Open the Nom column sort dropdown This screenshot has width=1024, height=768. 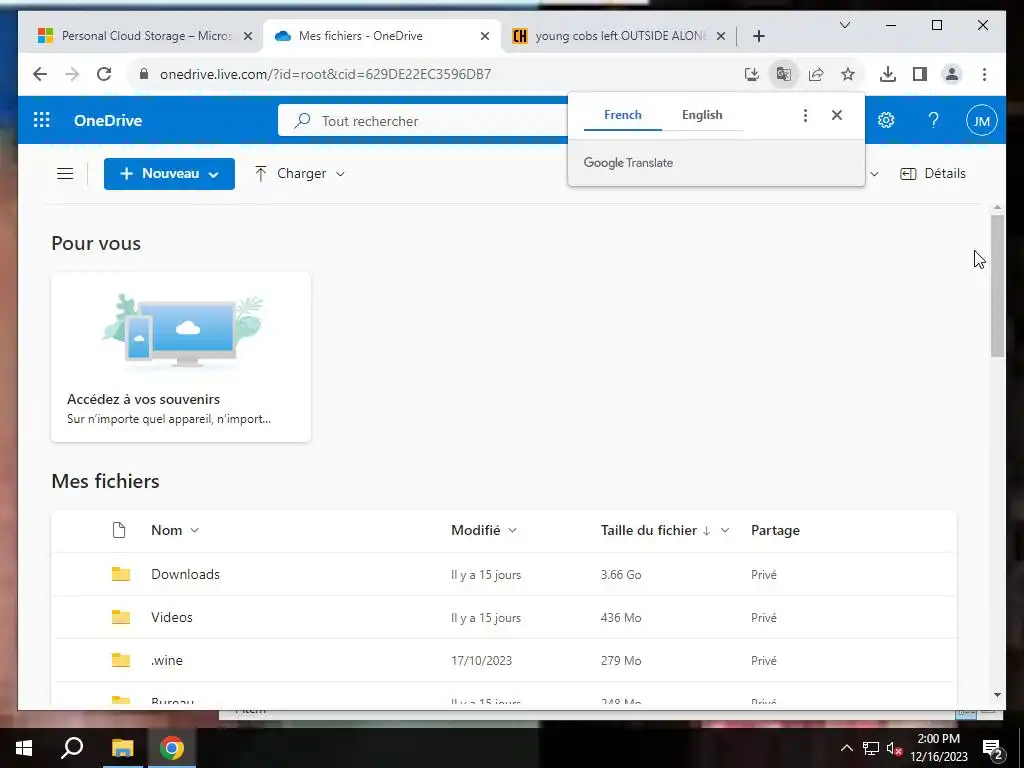(x=194, y=530)
